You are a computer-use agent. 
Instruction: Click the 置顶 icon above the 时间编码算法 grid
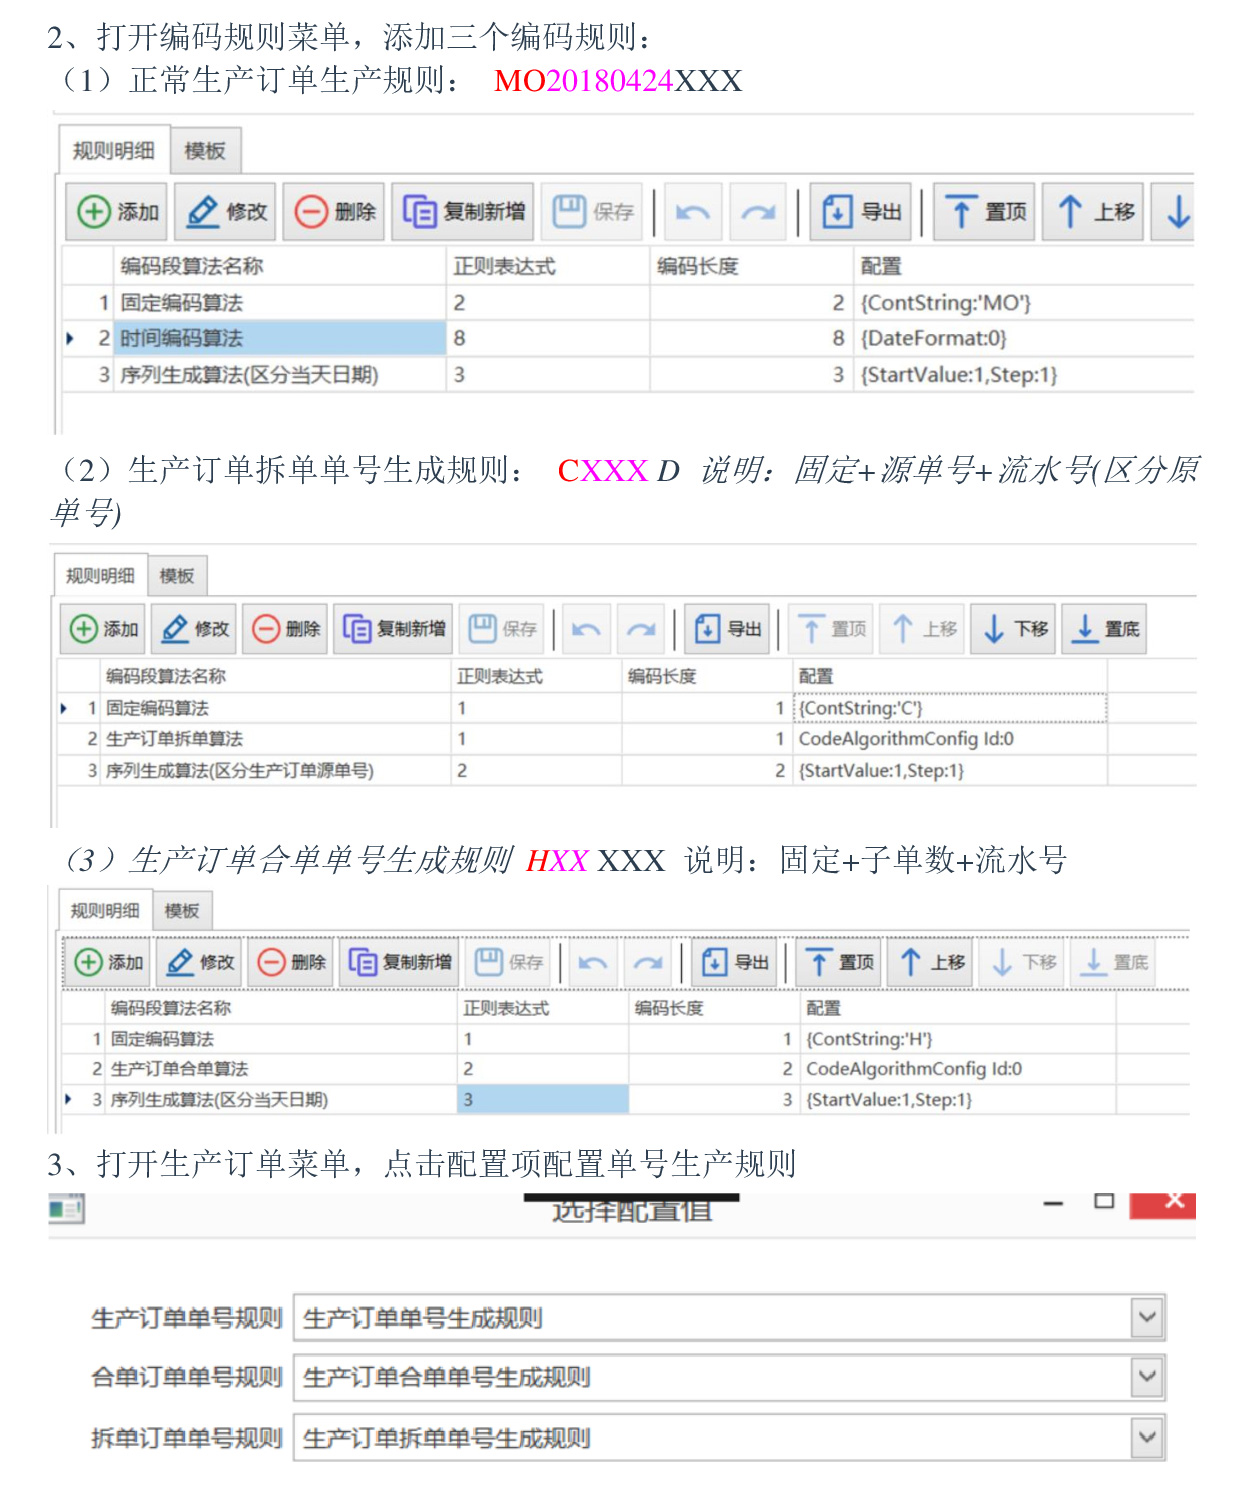click(x=961, y=212)
